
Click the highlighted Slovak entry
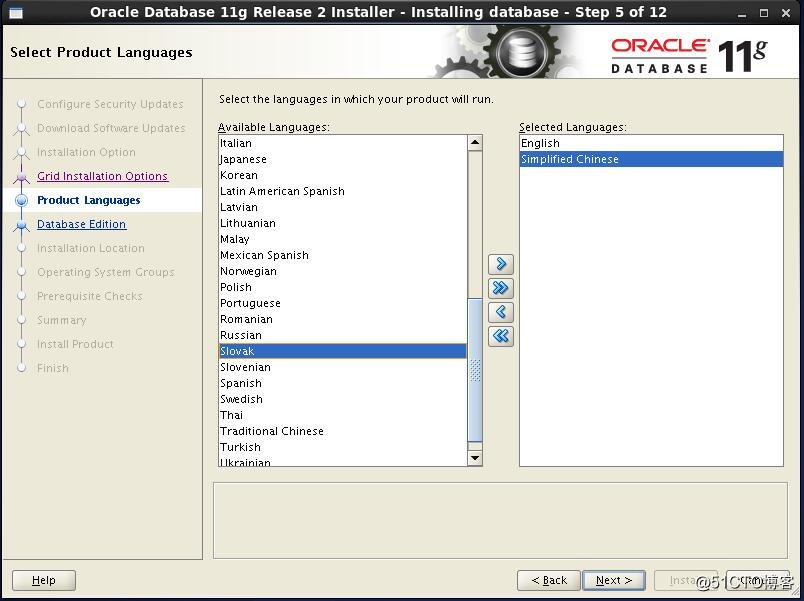point(343,351)
